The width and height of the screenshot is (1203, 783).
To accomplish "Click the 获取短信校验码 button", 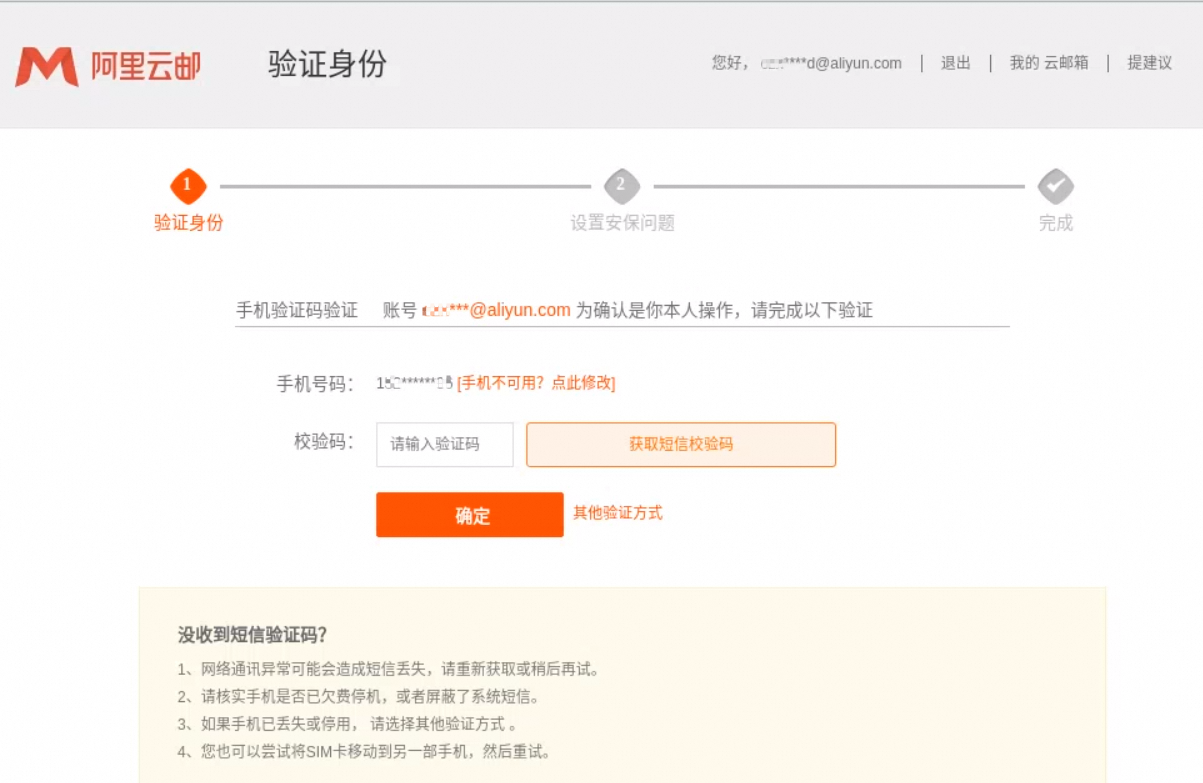I will click(680, 444).
